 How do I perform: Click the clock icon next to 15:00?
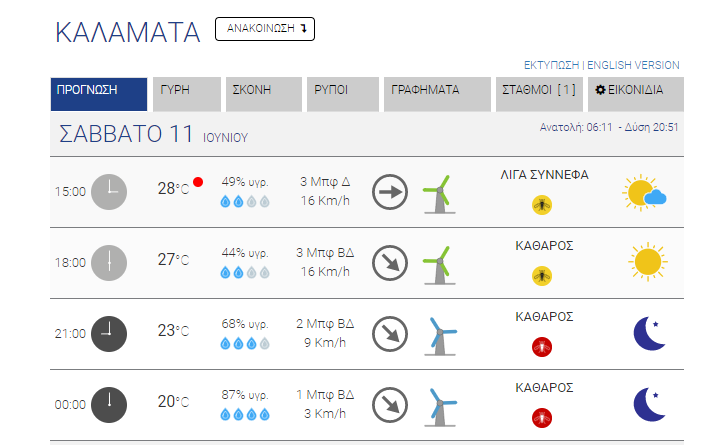(x=109, y=192)
